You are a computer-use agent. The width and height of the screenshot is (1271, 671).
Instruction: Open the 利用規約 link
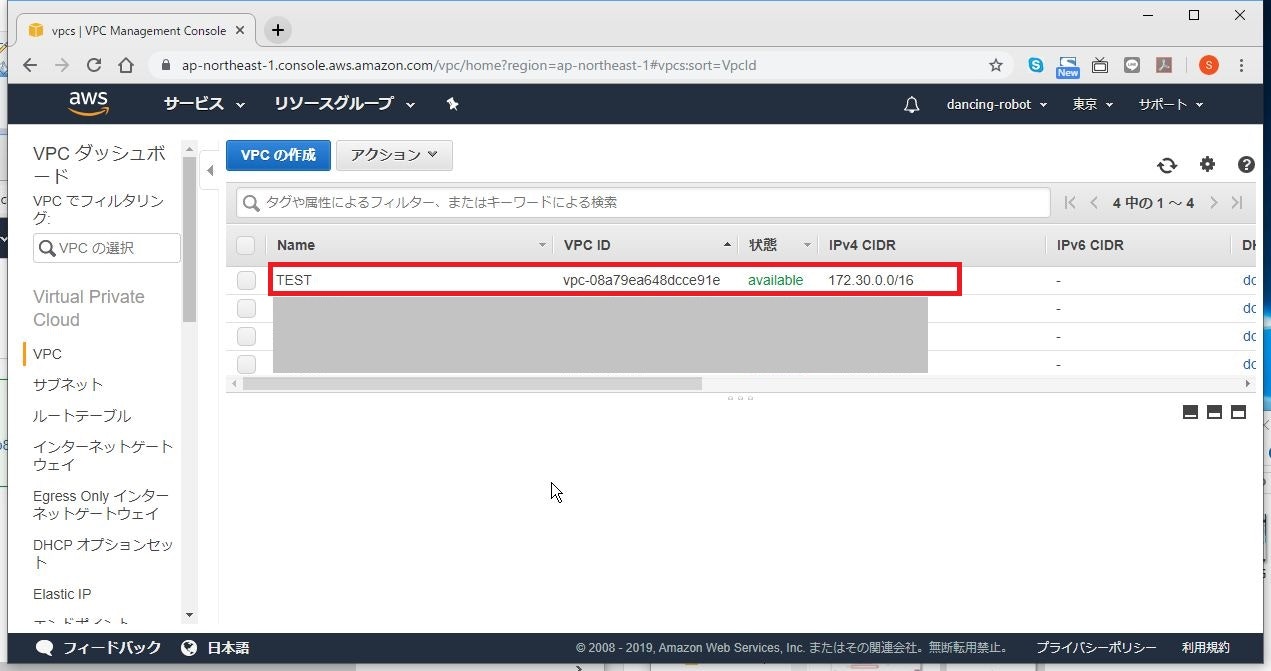[x=1206, y=648]
